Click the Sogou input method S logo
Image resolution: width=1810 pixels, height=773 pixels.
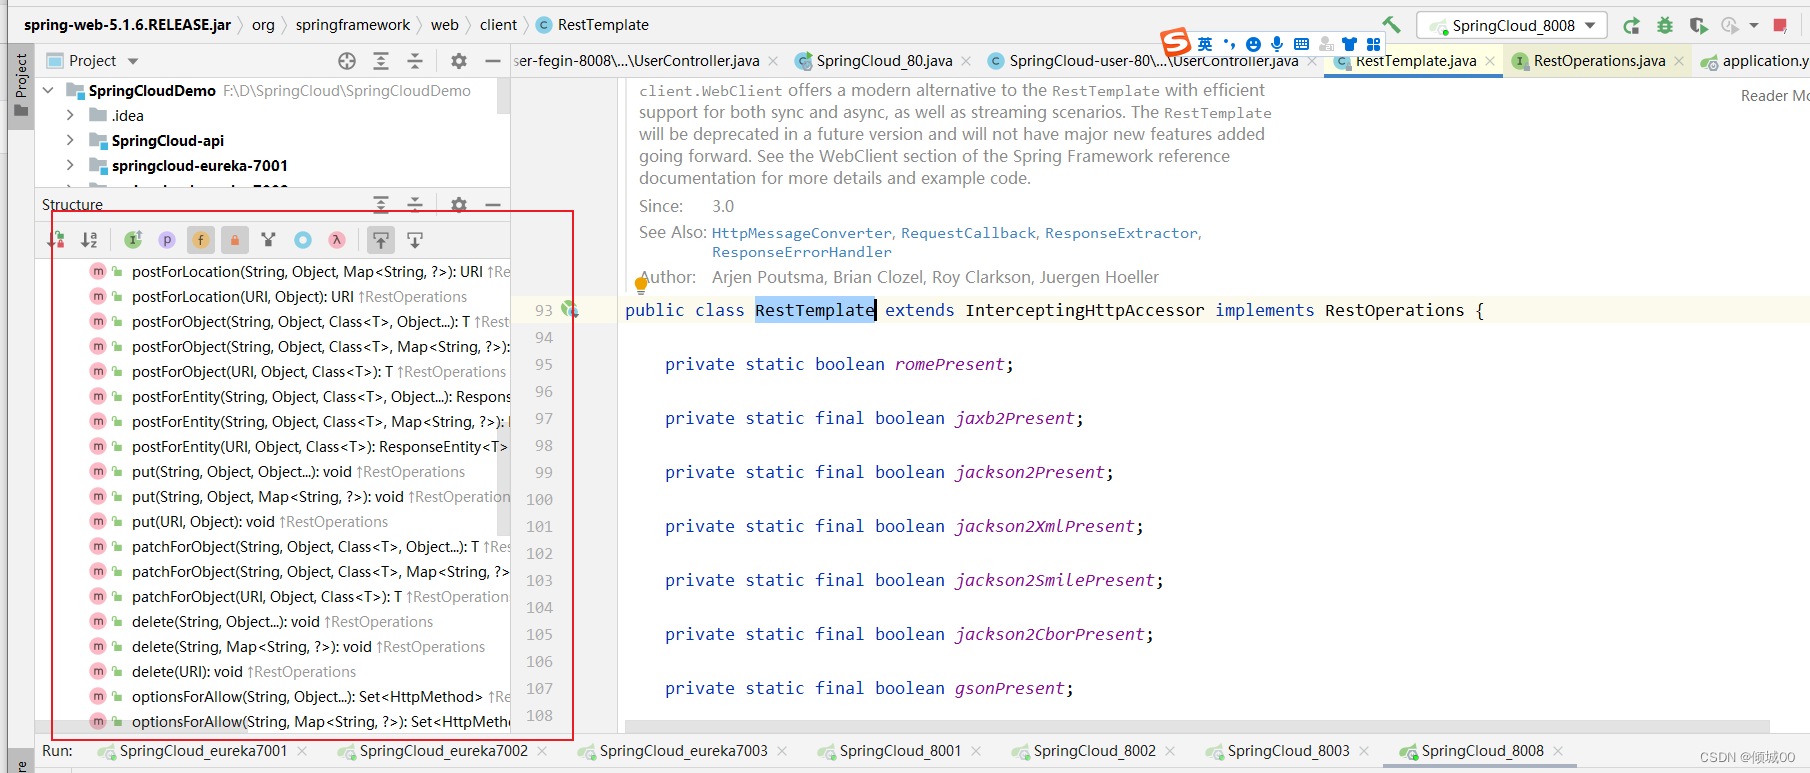(x=1176, y=42)
